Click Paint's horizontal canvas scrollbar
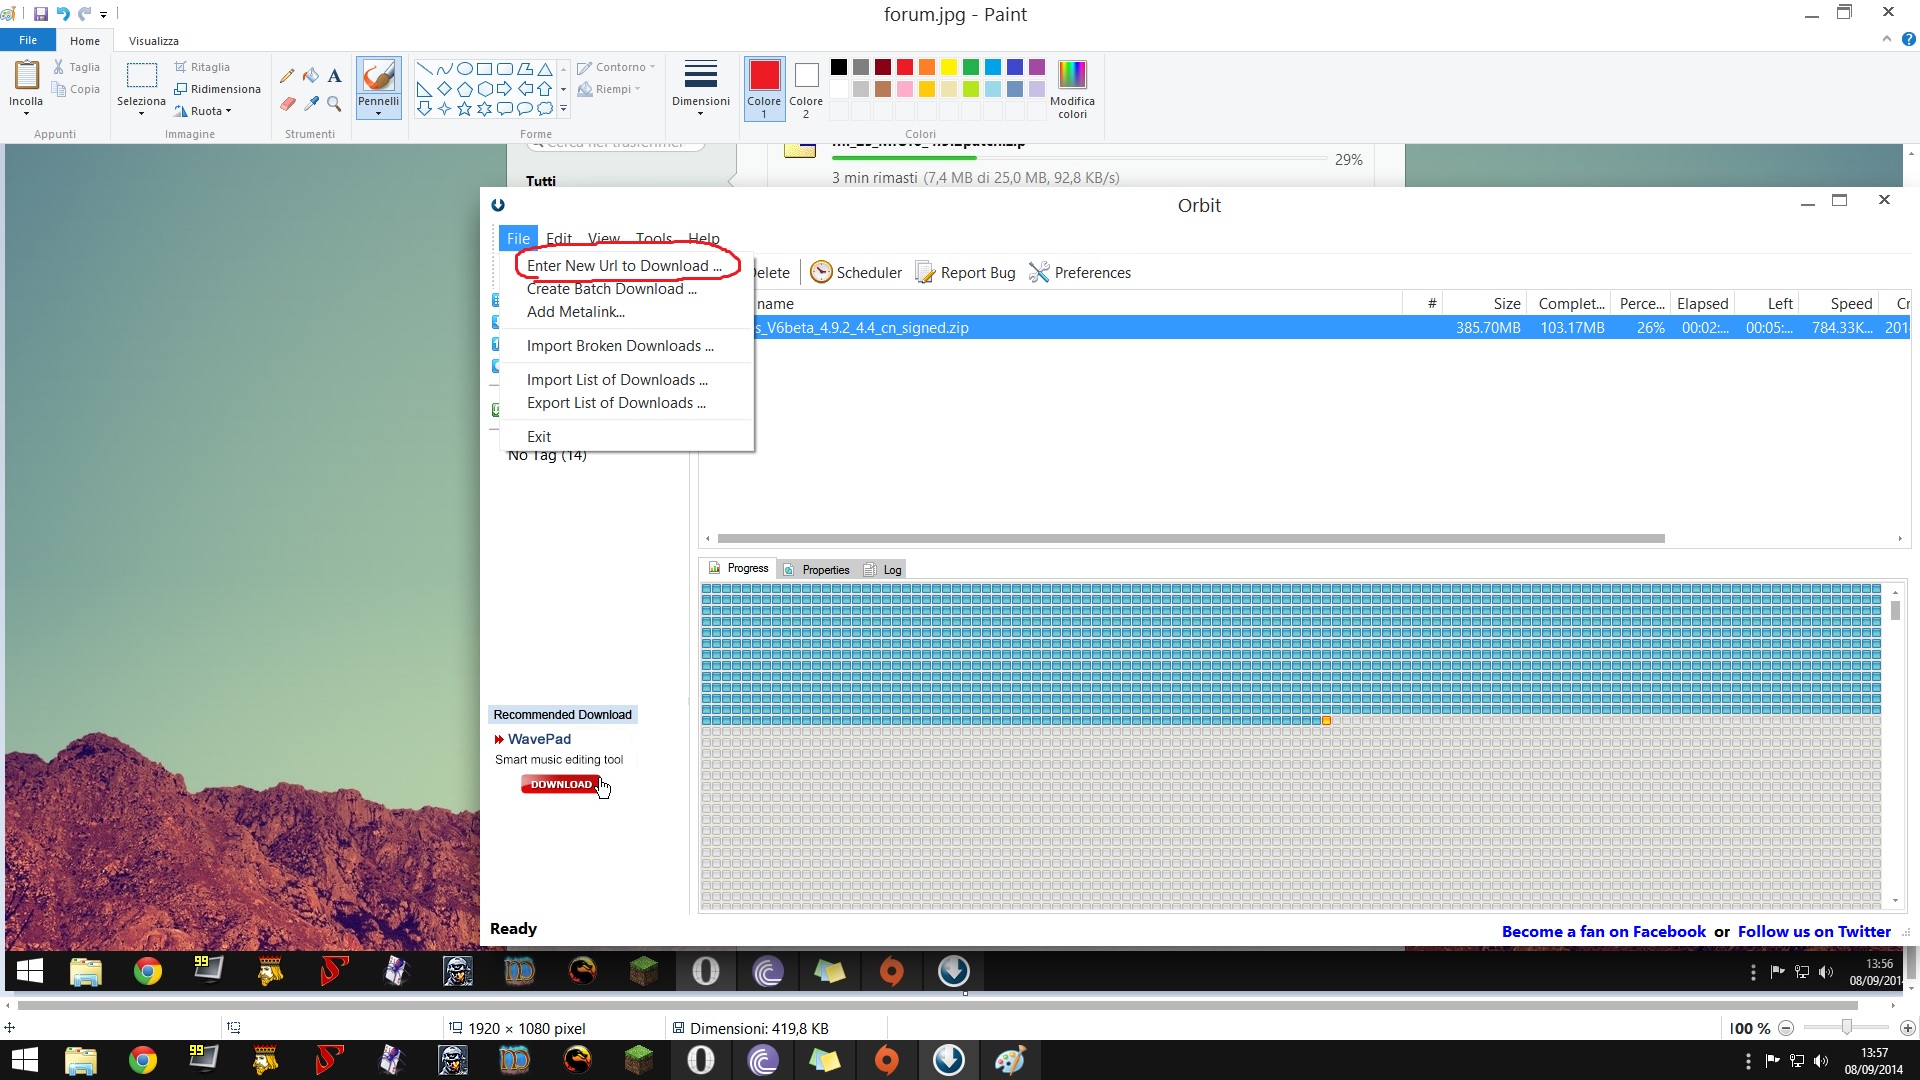 tap(938, 1005)
